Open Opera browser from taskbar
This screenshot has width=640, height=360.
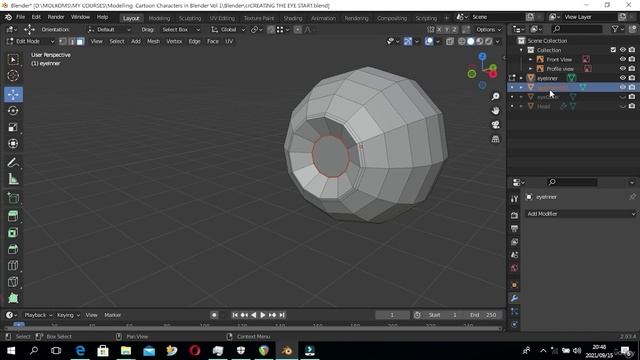(195, 351)
